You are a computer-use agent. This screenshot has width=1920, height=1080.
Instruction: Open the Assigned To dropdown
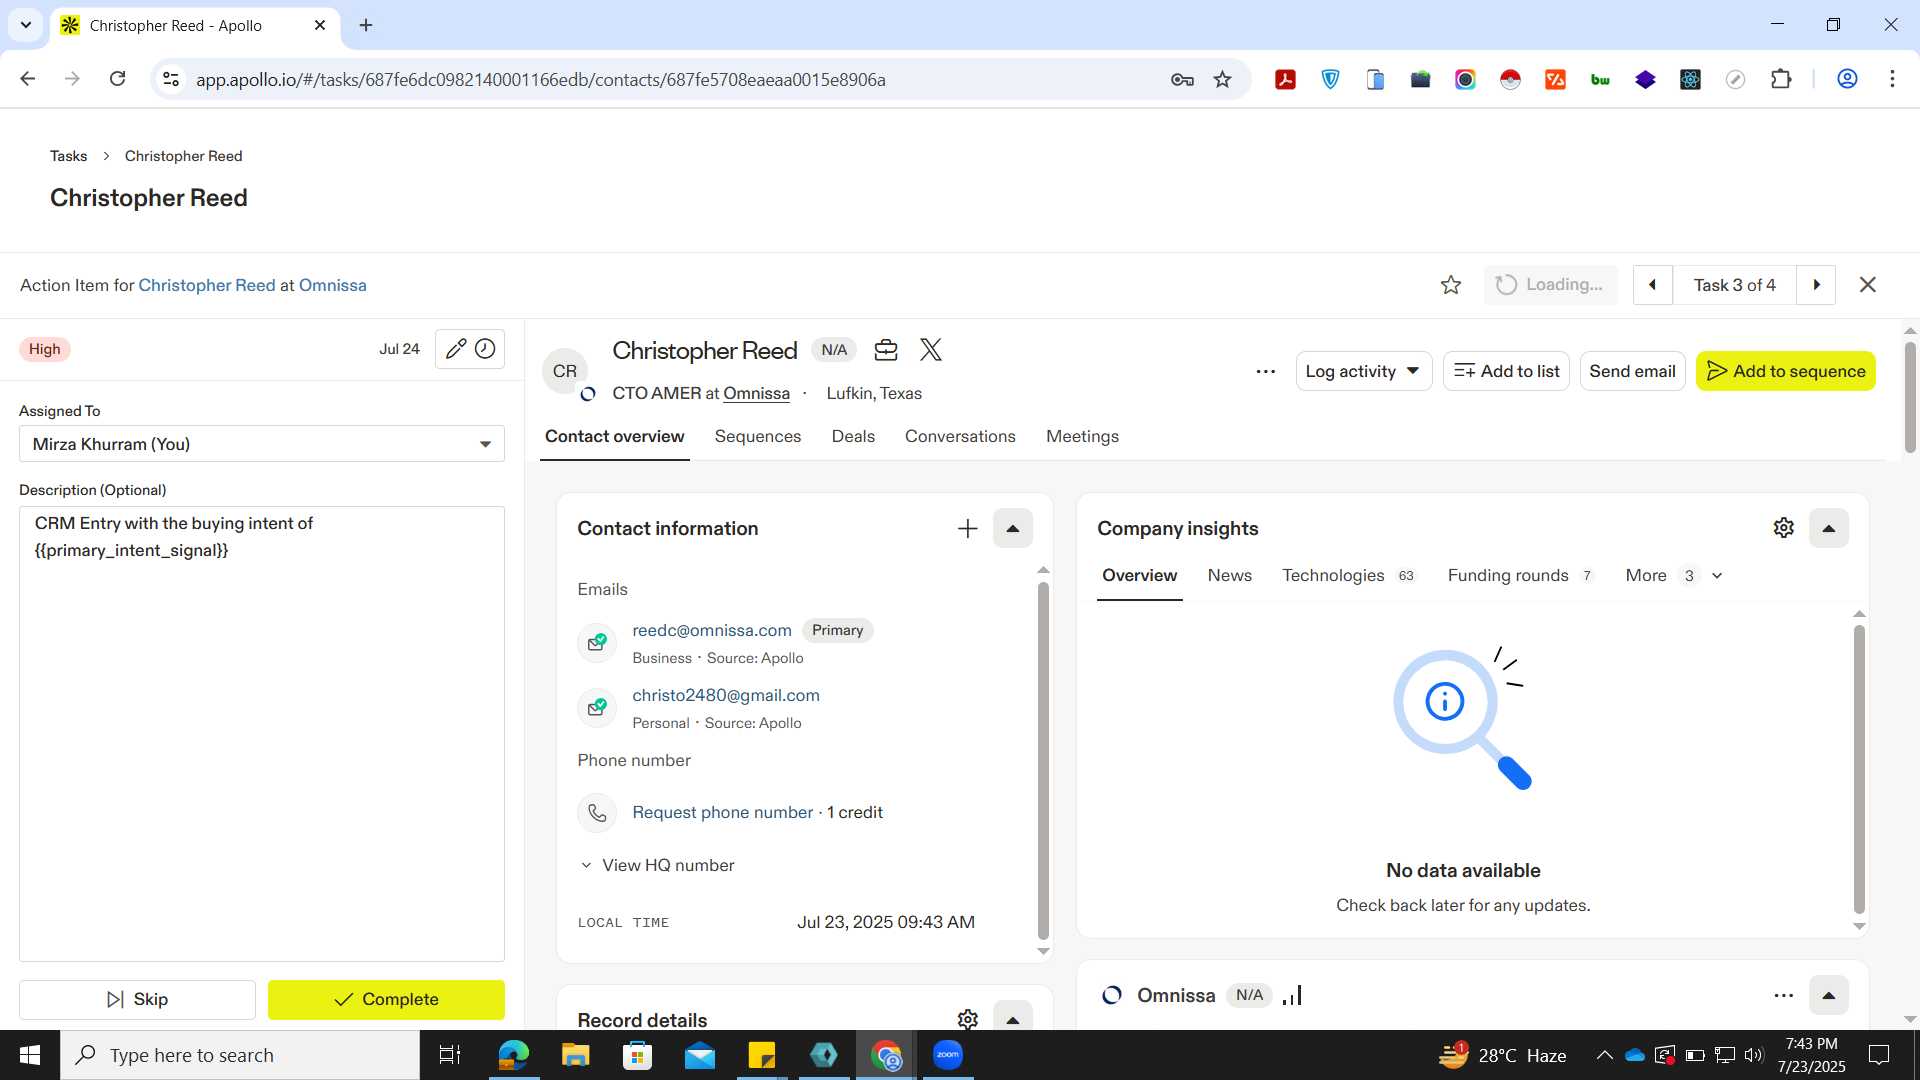(262, 444)
